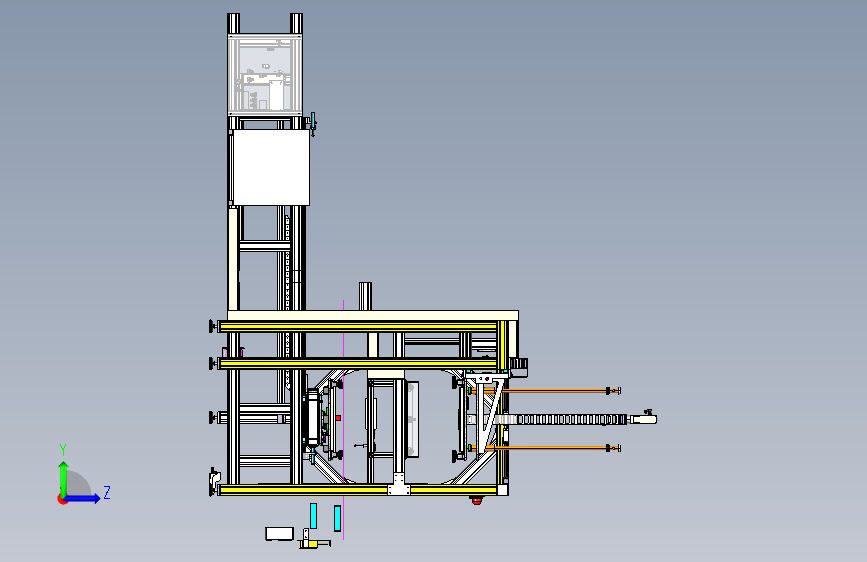Click the green Y axis arrow of triad

coord(63,477)
